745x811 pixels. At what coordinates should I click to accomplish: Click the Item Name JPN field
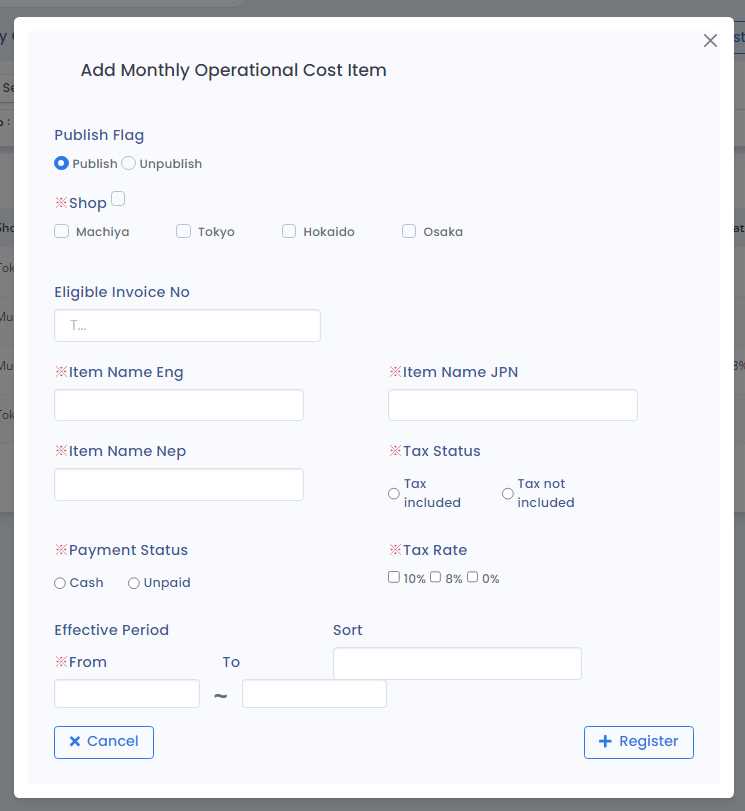[512, 405]
